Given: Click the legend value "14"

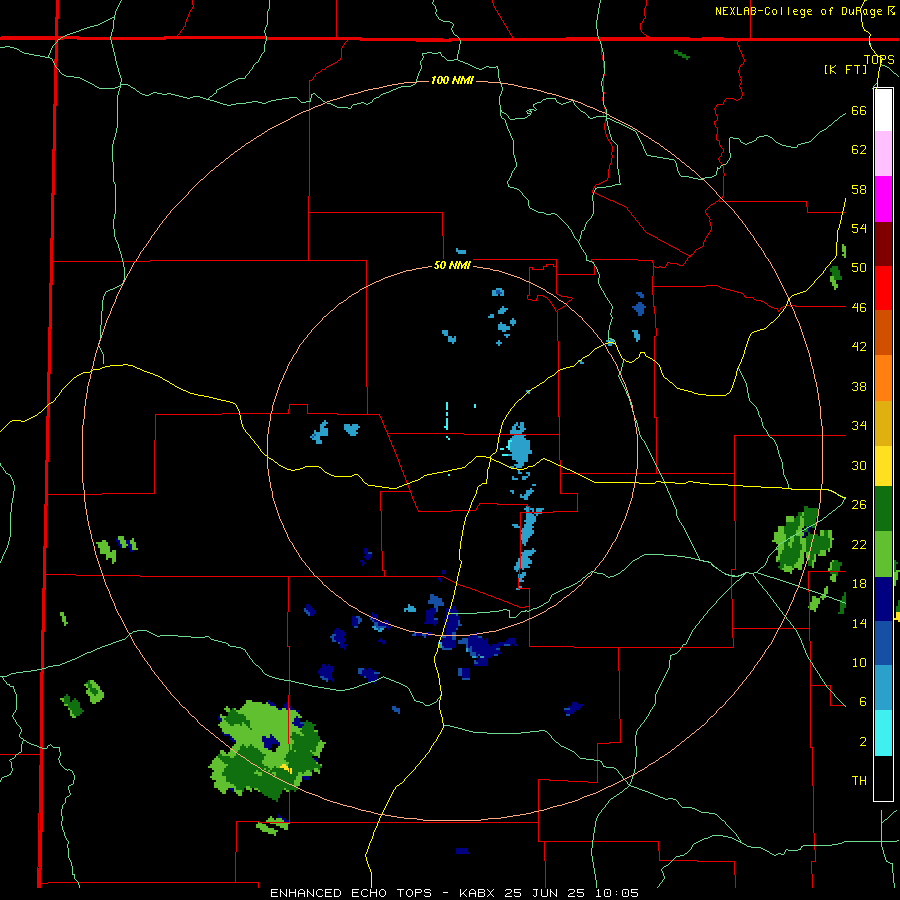Looking at the screenshot, I should [859, 623].
